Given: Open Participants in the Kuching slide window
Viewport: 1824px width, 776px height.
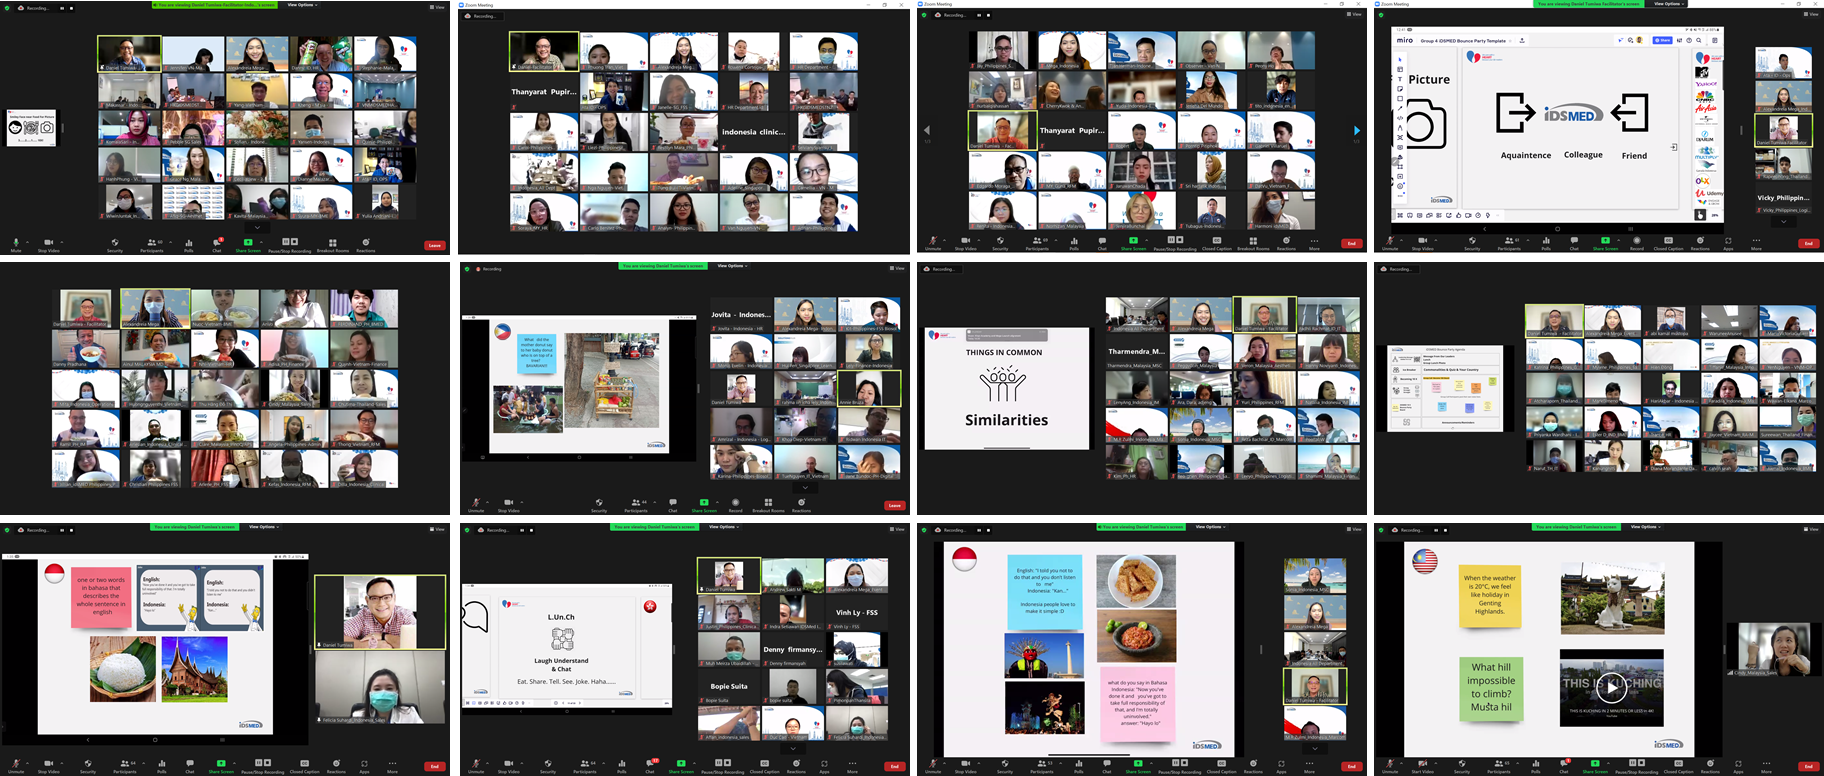Looking at the screenshot, I should point(1499,767).
